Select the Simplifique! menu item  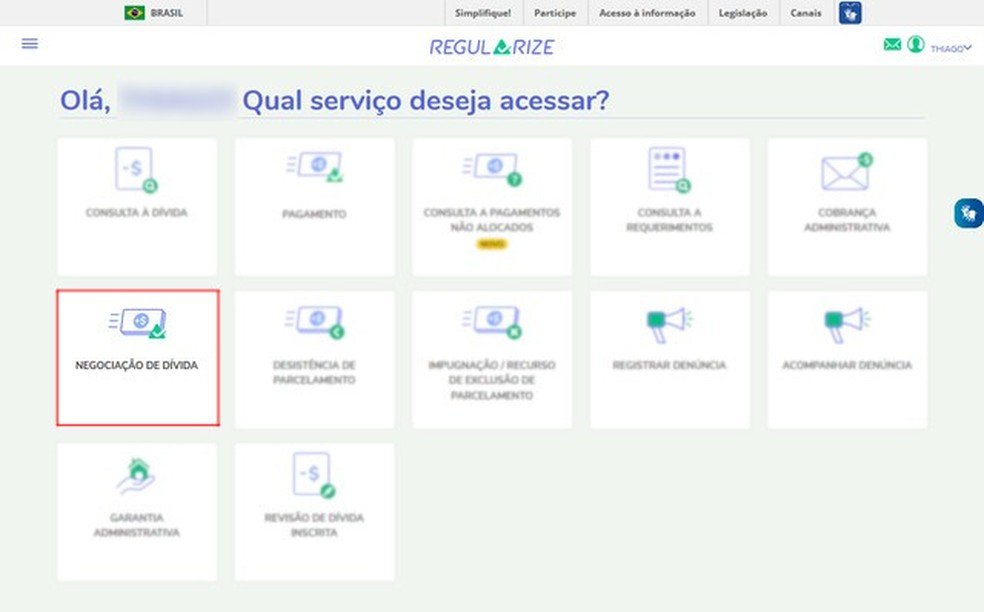click(483, 13)
